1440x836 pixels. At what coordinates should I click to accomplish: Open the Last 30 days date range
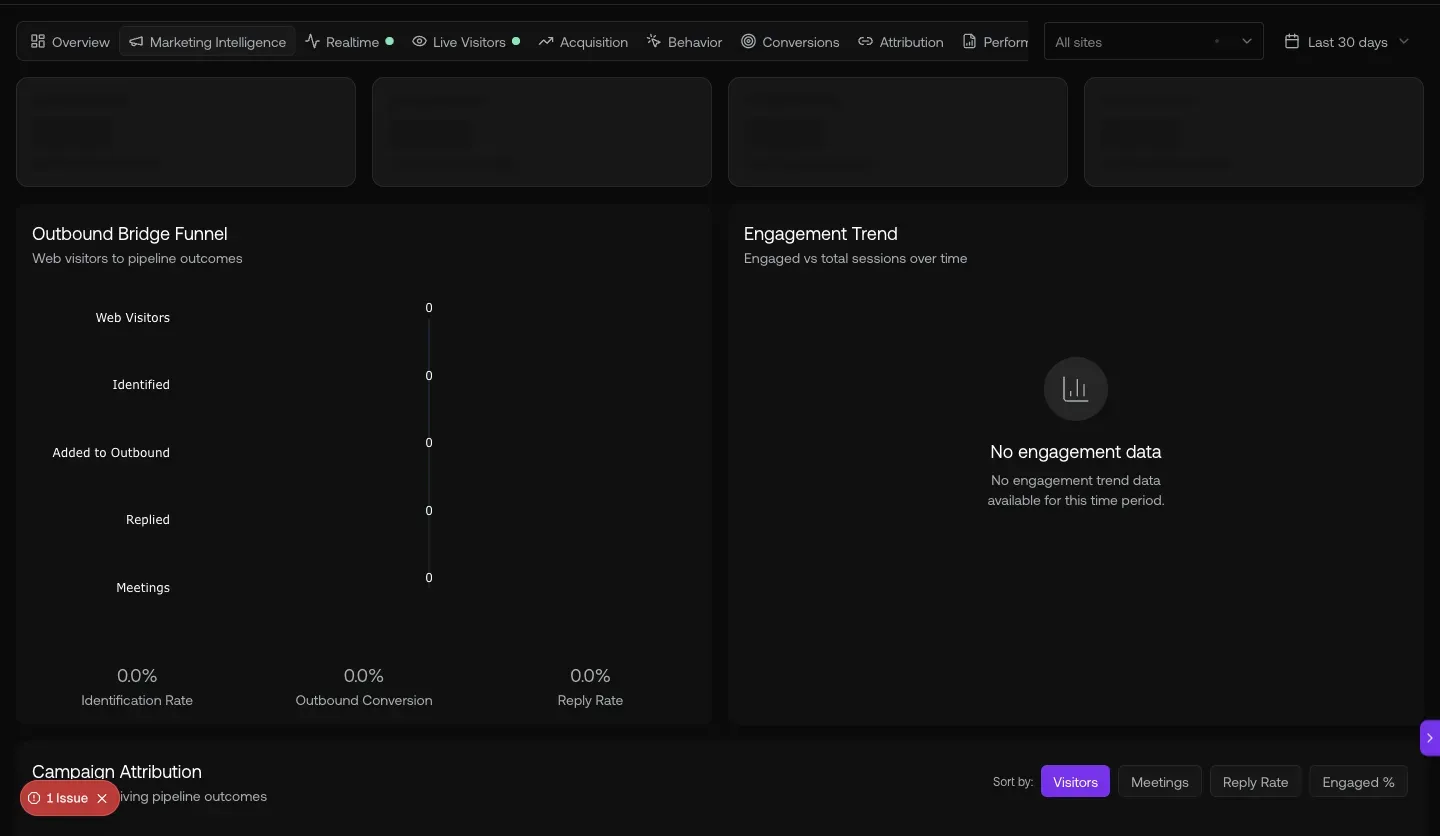[1347, 42]
